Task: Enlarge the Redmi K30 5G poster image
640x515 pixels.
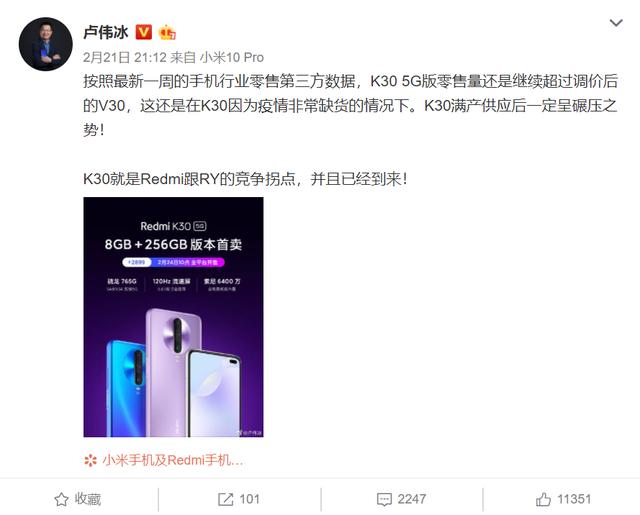Action: [x=173, y=317]
